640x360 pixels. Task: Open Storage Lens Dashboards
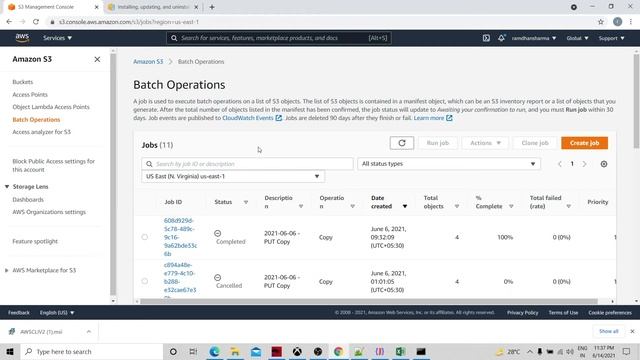pyautogui.click(x=28, y=200)
